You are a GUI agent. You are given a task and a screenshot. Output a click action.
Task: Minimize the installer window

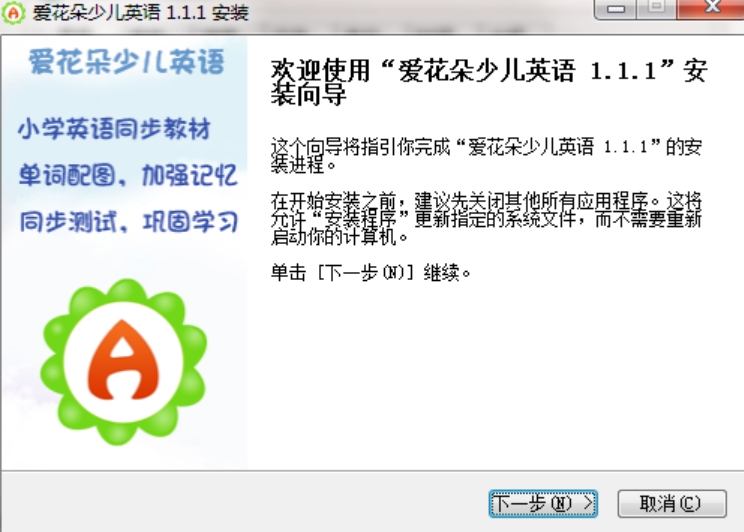click(615, 8)
